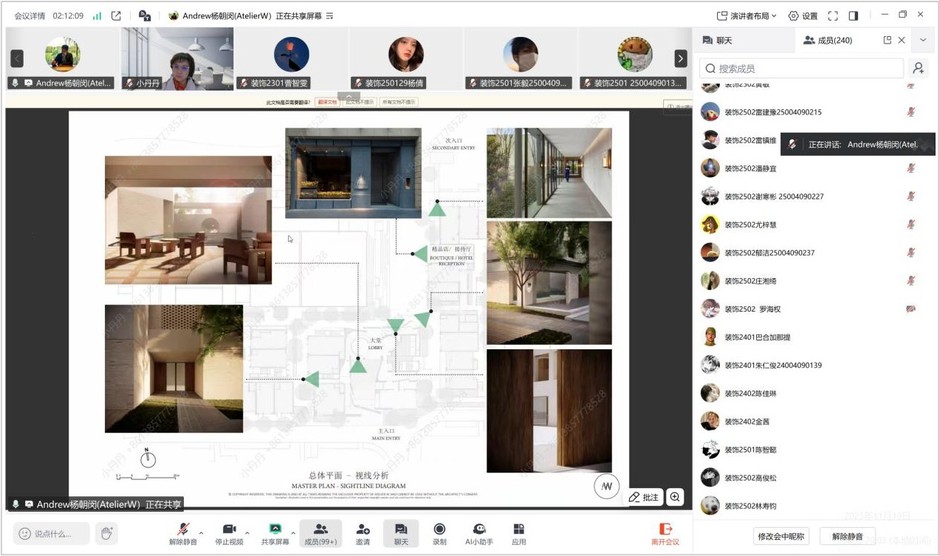
Task: Click the 修改会中昵称 button
Action: [x=782, y=536]
